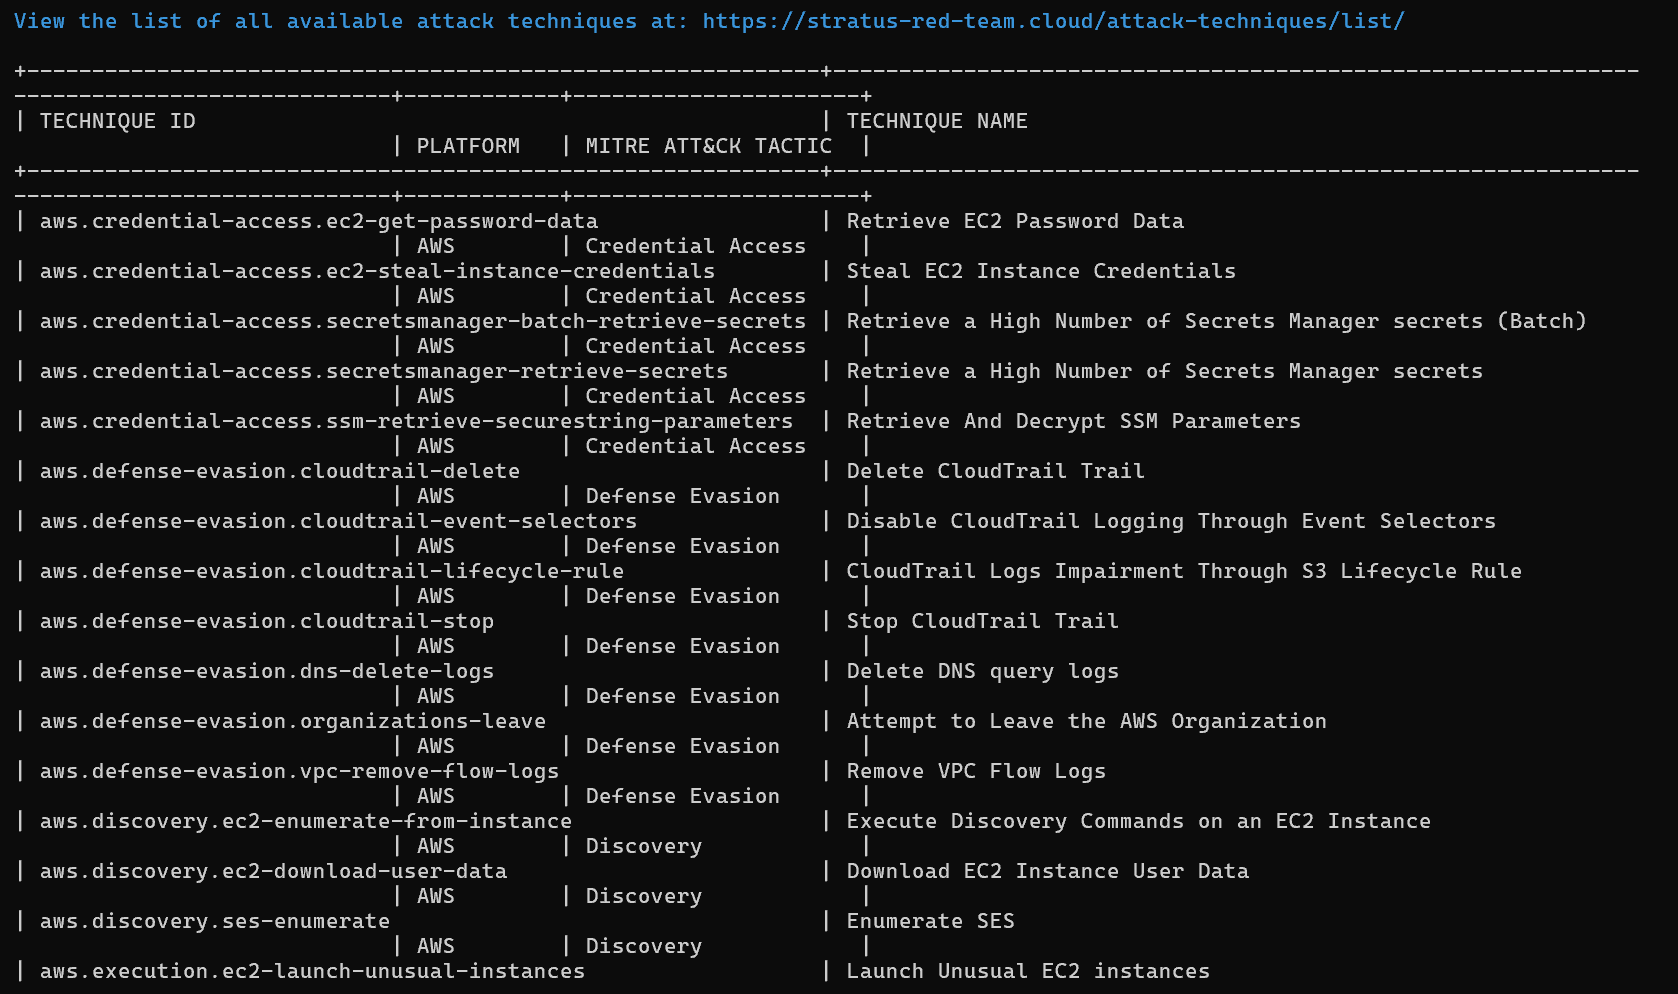
Task: Click Discovery tactic under ses-enumerate row
Action: [x=643, y=946]
